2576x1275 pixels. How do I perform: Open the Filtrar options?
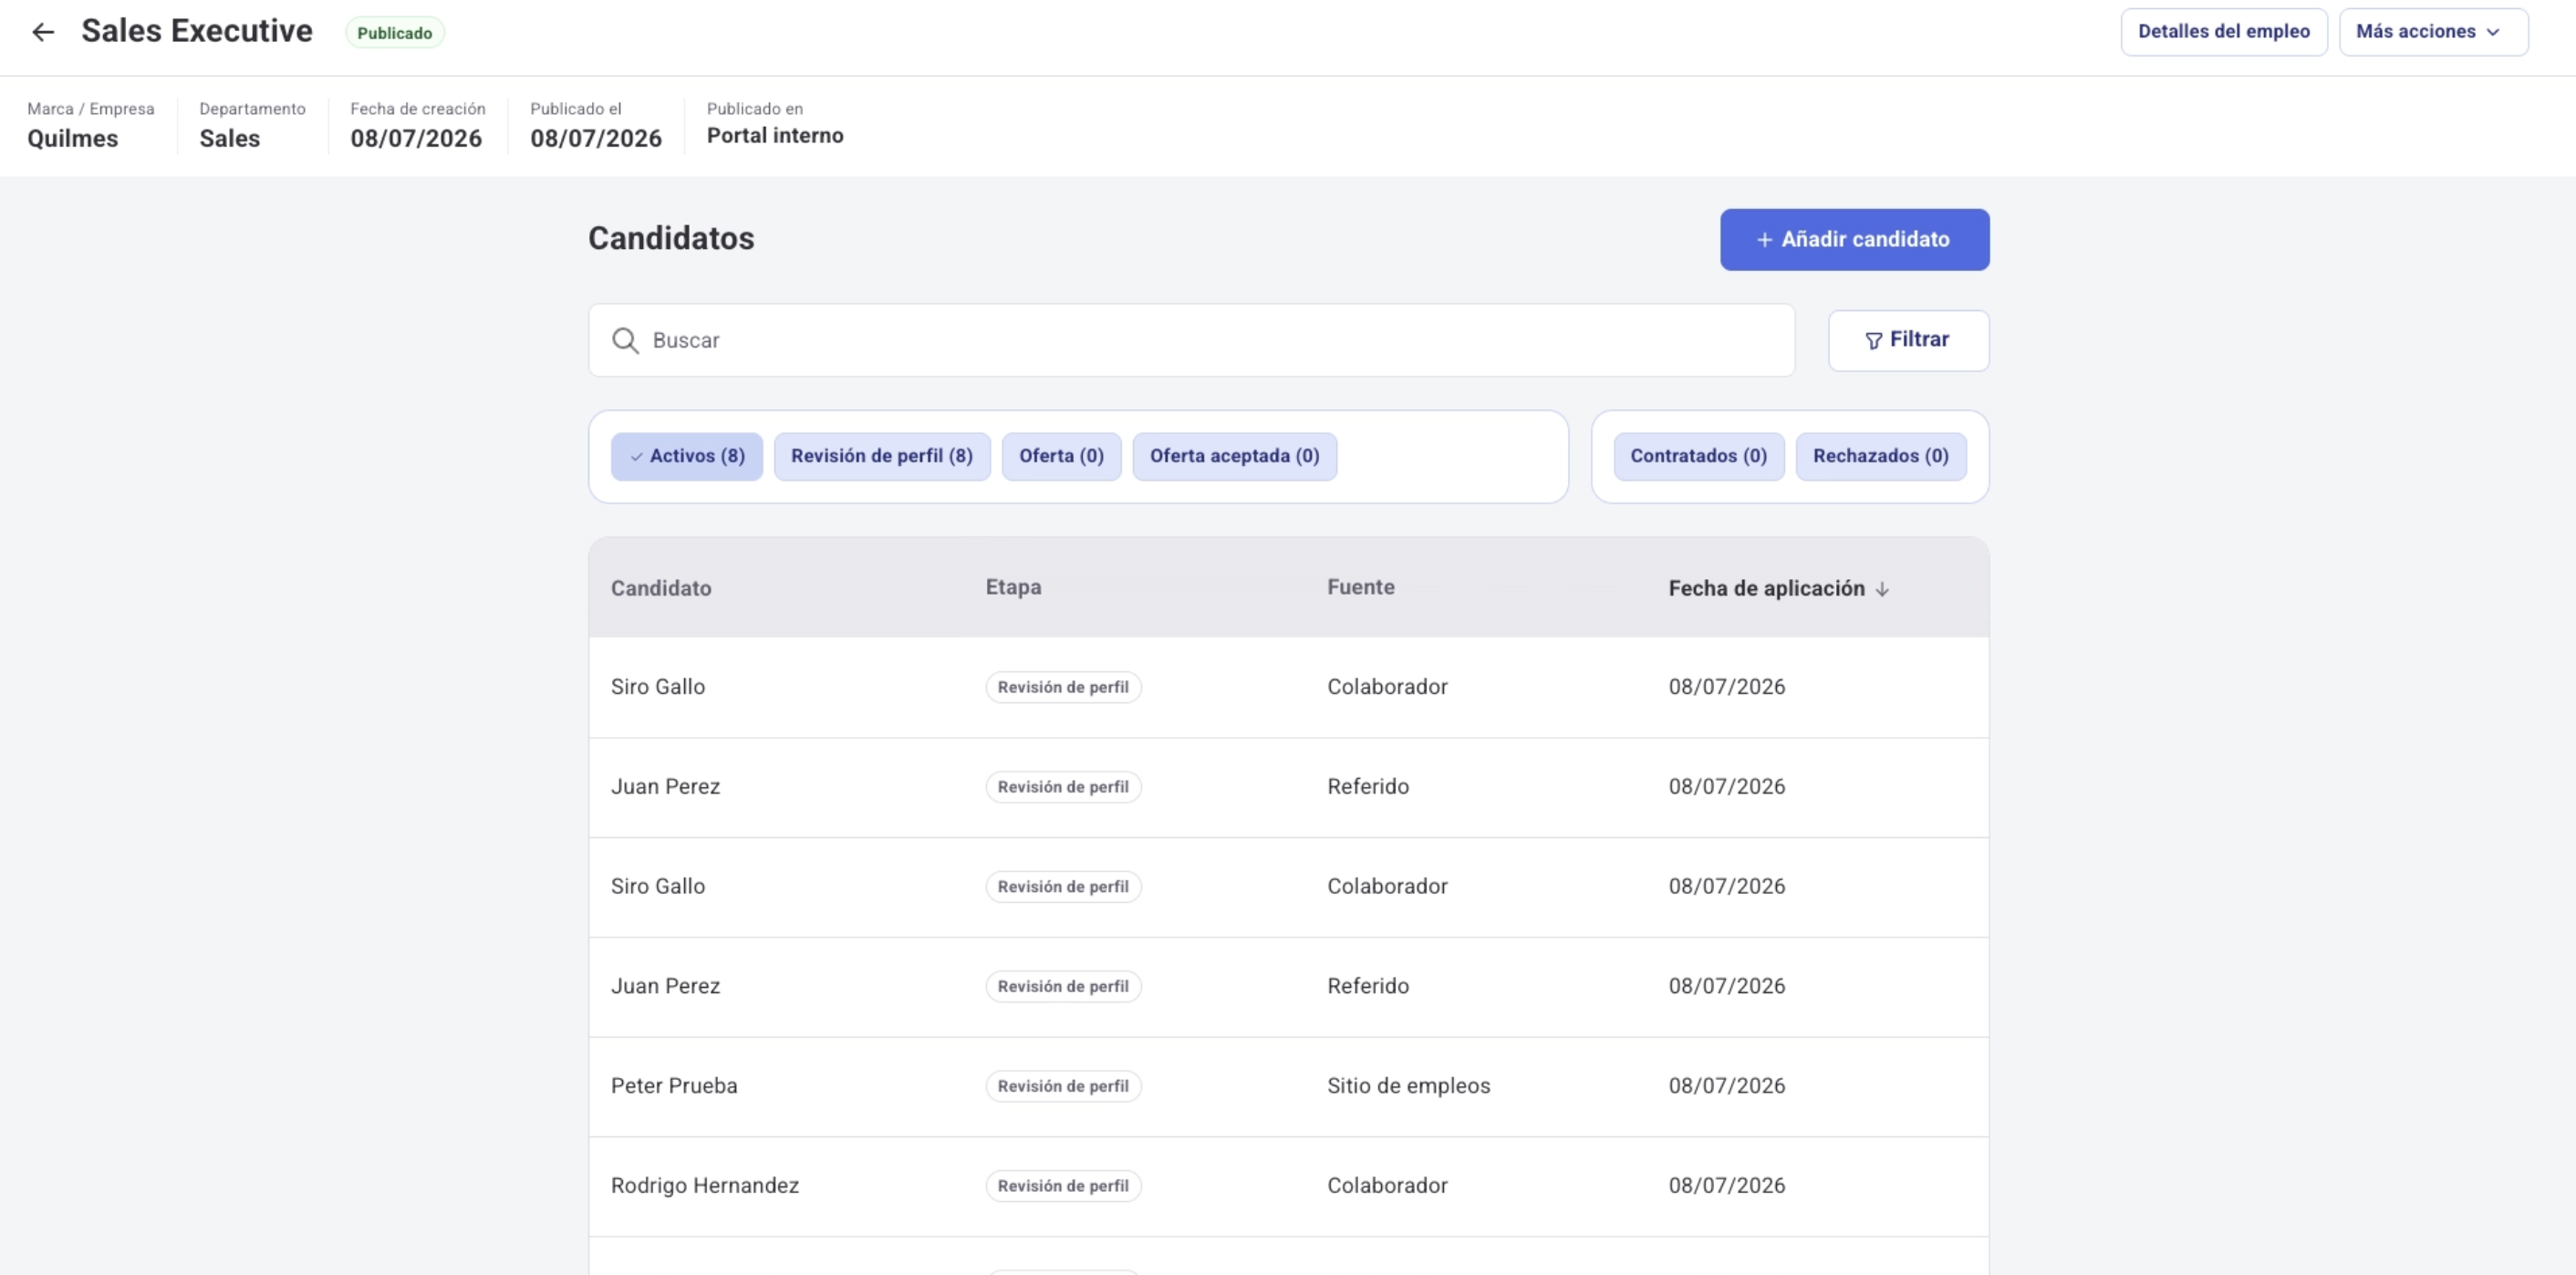click(1908, 340)
